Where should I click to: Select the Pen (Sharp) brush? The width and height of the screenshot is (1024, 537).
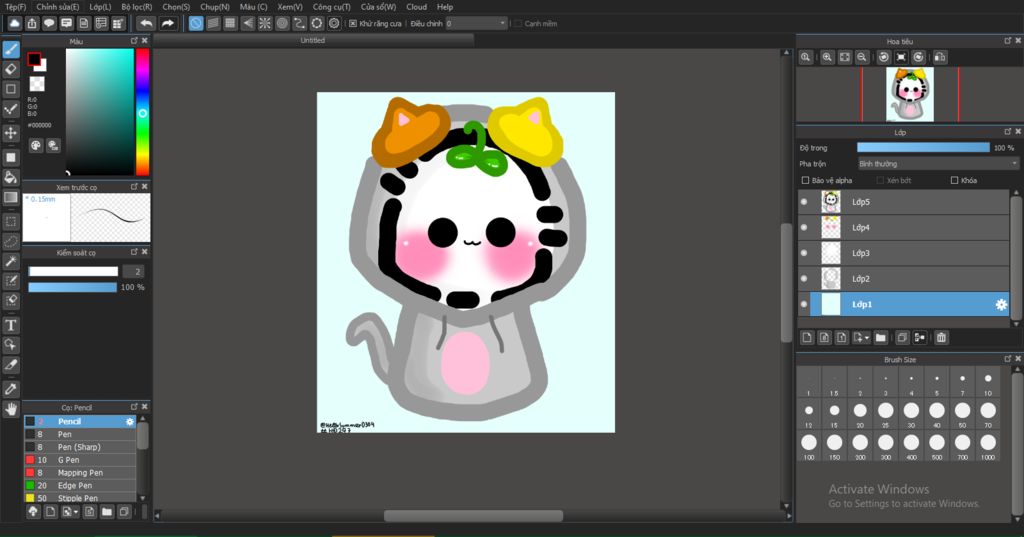(80, 447)
